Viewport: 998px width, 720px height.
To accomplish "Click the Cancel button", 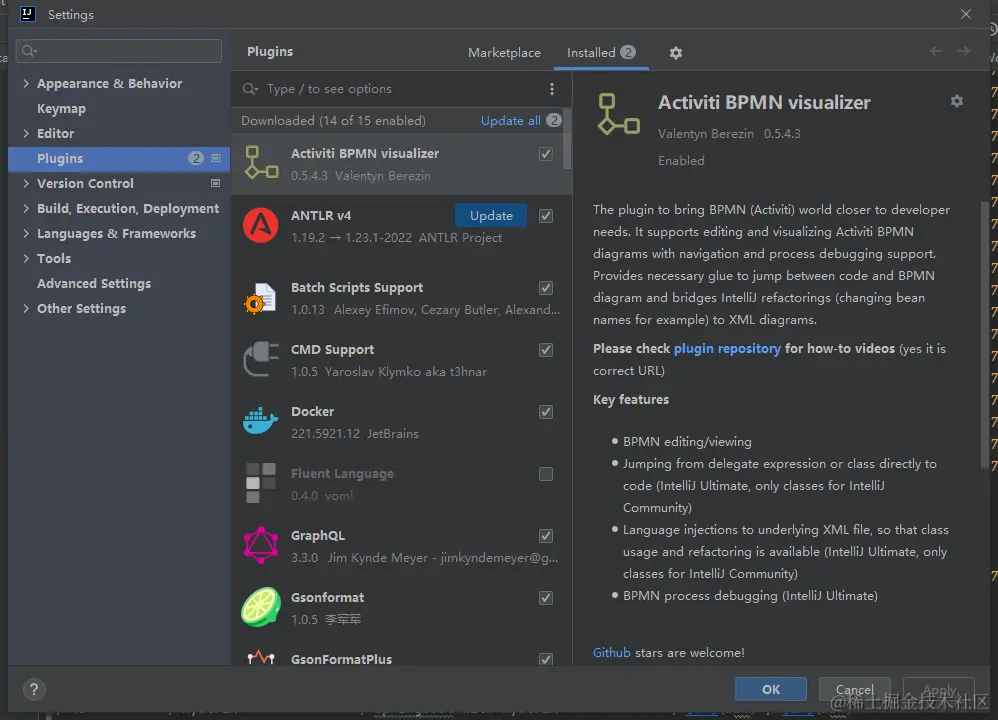I will 854,689.
